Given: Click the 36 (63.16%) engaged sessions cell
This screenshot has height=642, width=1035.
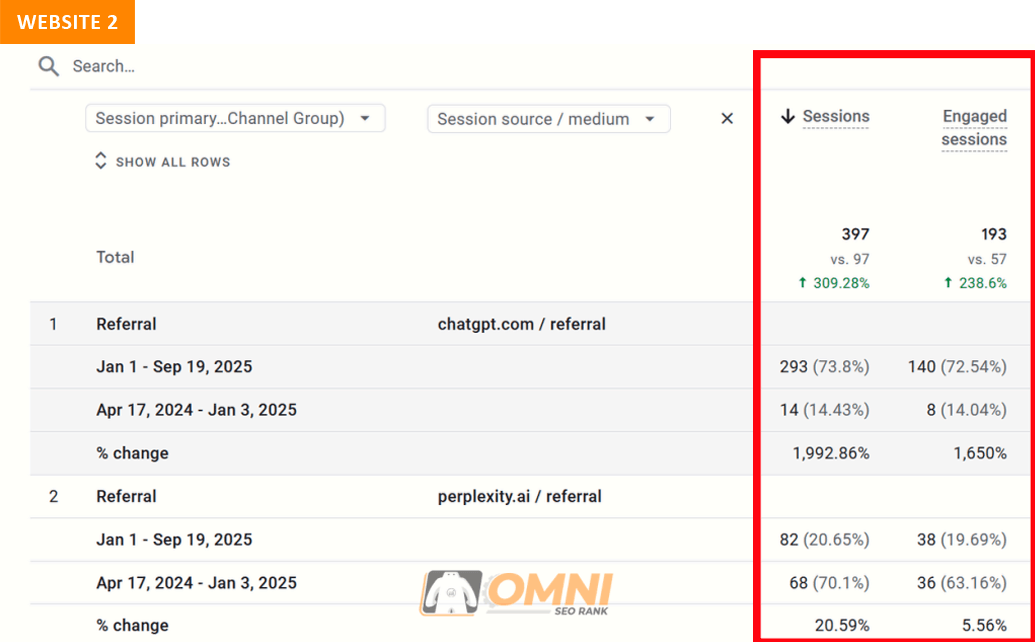Looking at the screenshot, I should (962, 583).
